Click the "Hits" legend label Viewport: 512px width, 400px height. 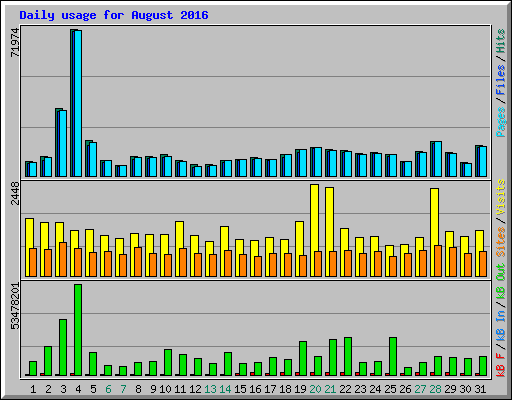(501, 41)
